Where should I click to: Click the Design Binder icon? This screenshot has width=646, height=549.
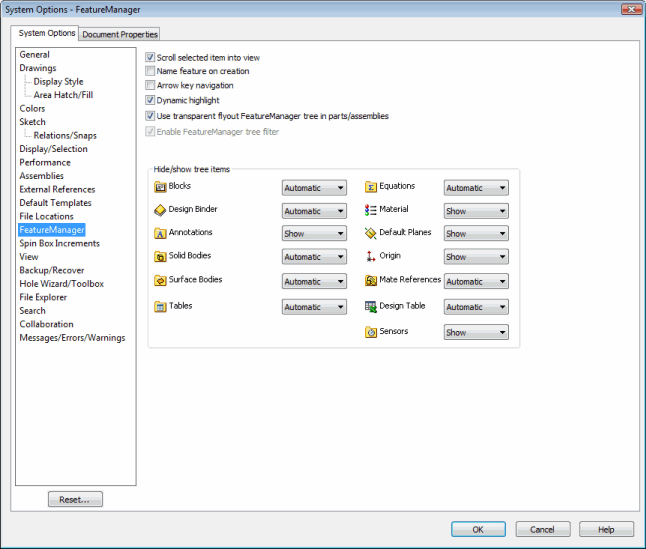160,210
